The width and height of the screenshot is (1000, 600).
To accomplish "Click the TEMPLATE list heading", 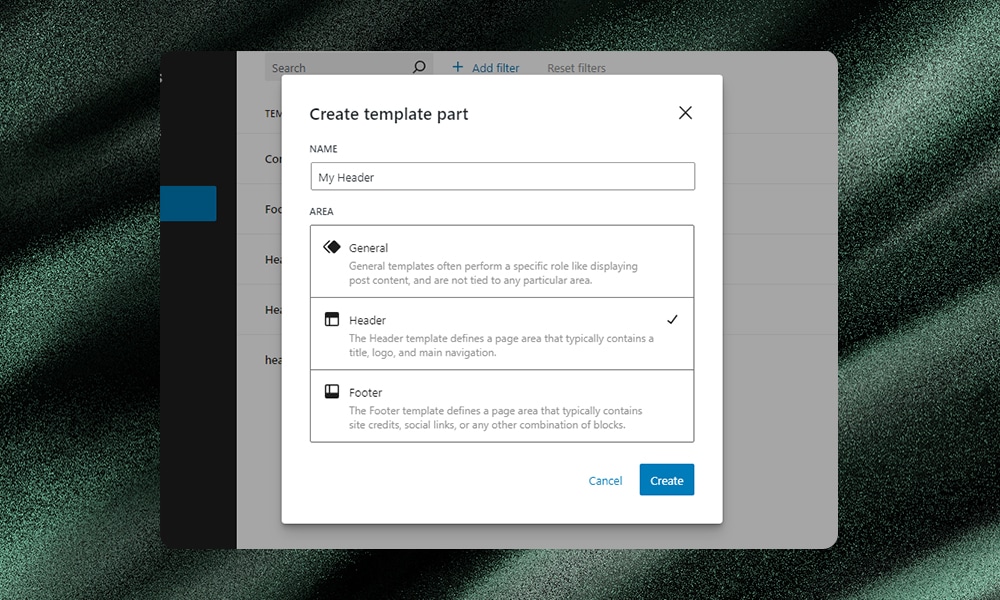I will click(x=273, y=113).
